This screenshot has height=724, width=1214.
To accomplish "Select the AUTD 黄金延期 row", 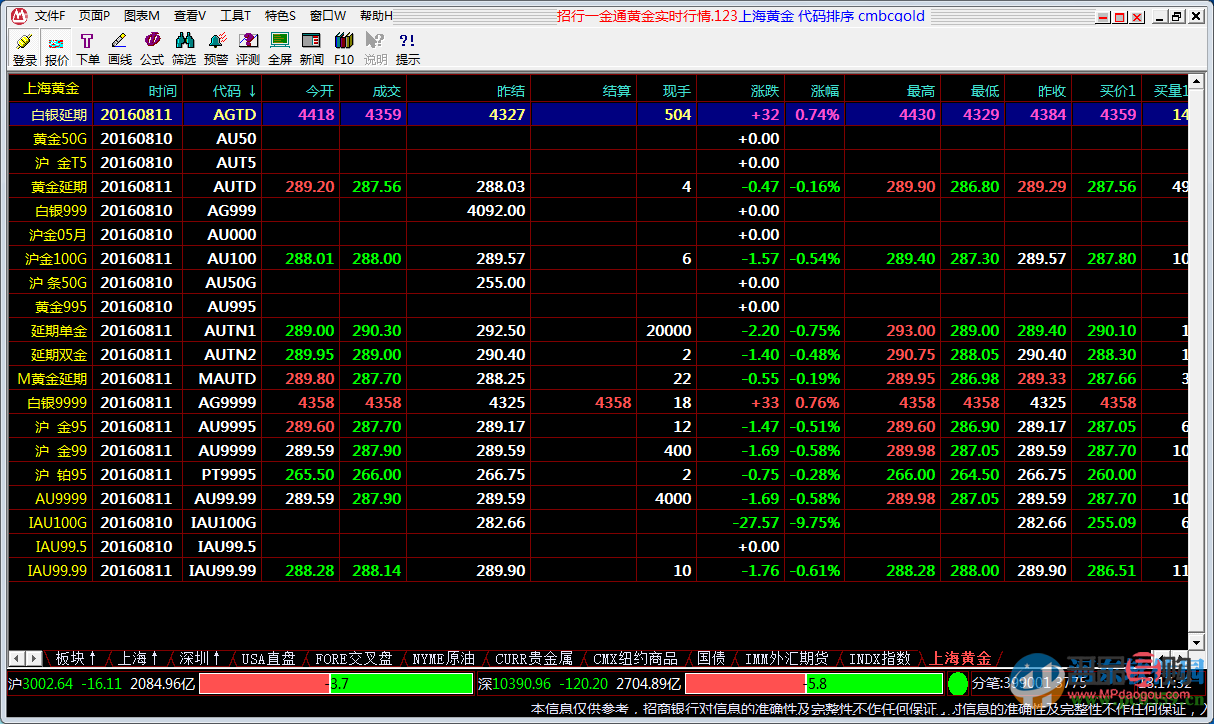I will (x=236, y=186).
